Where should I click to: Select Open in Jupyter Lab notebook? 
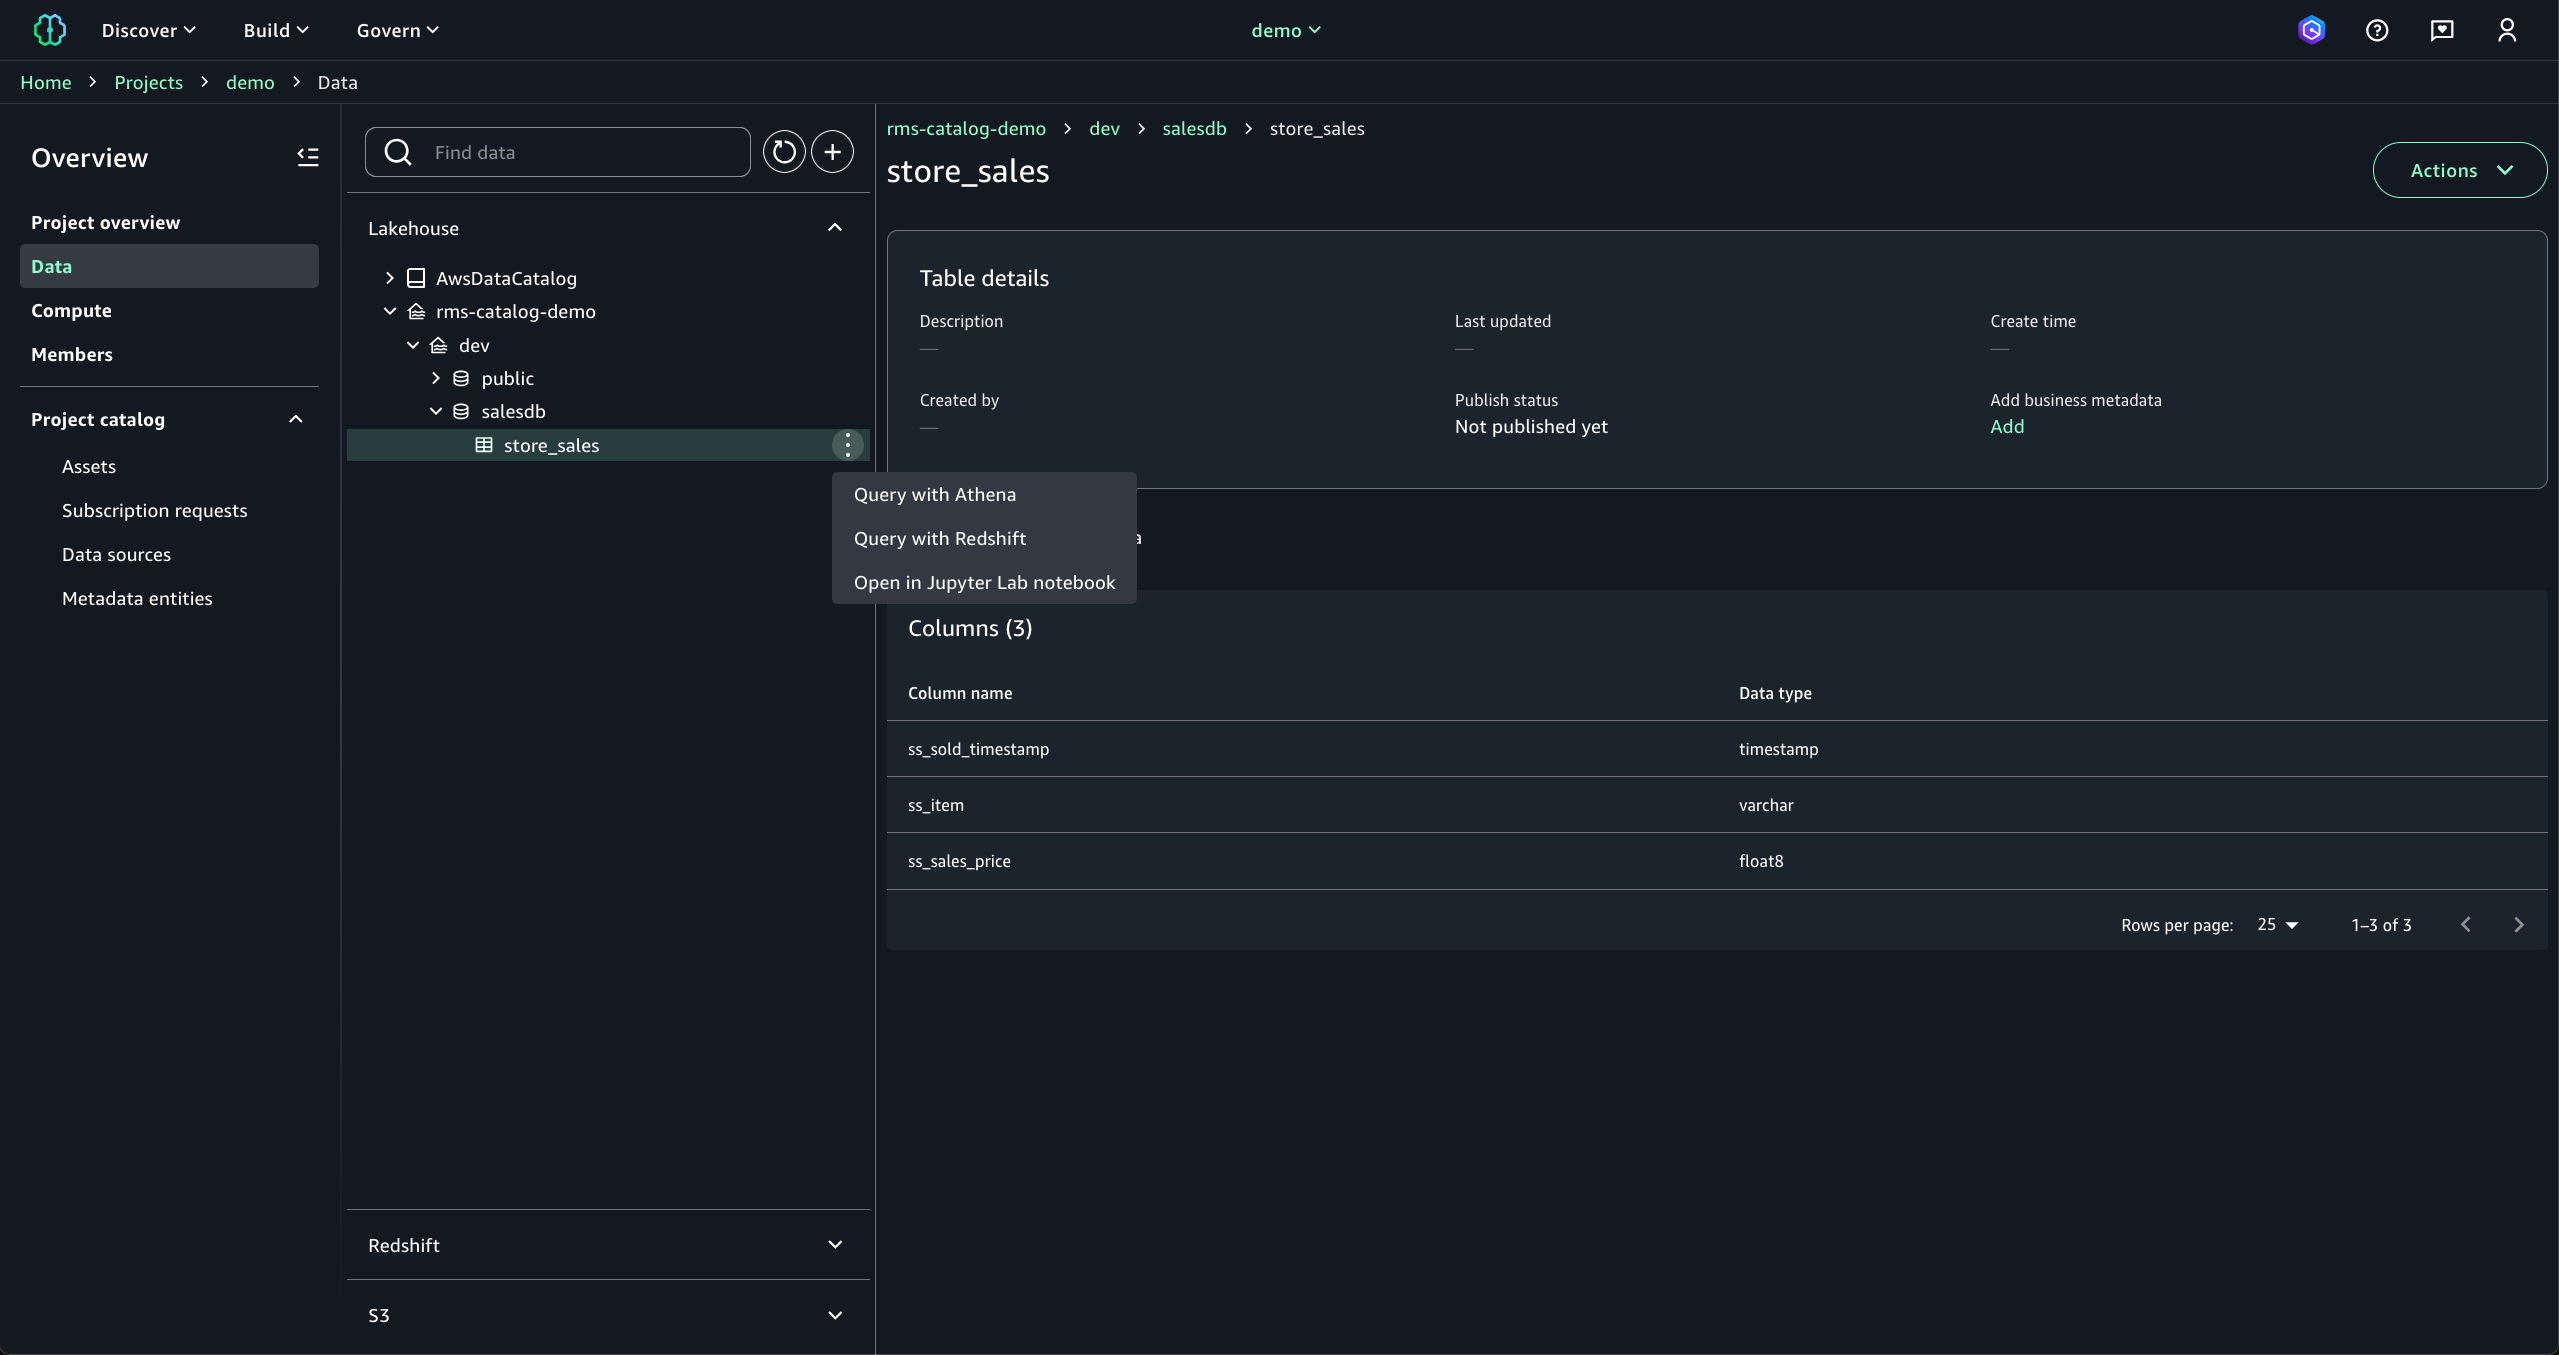pyautogui.click(x=984, y=582)
